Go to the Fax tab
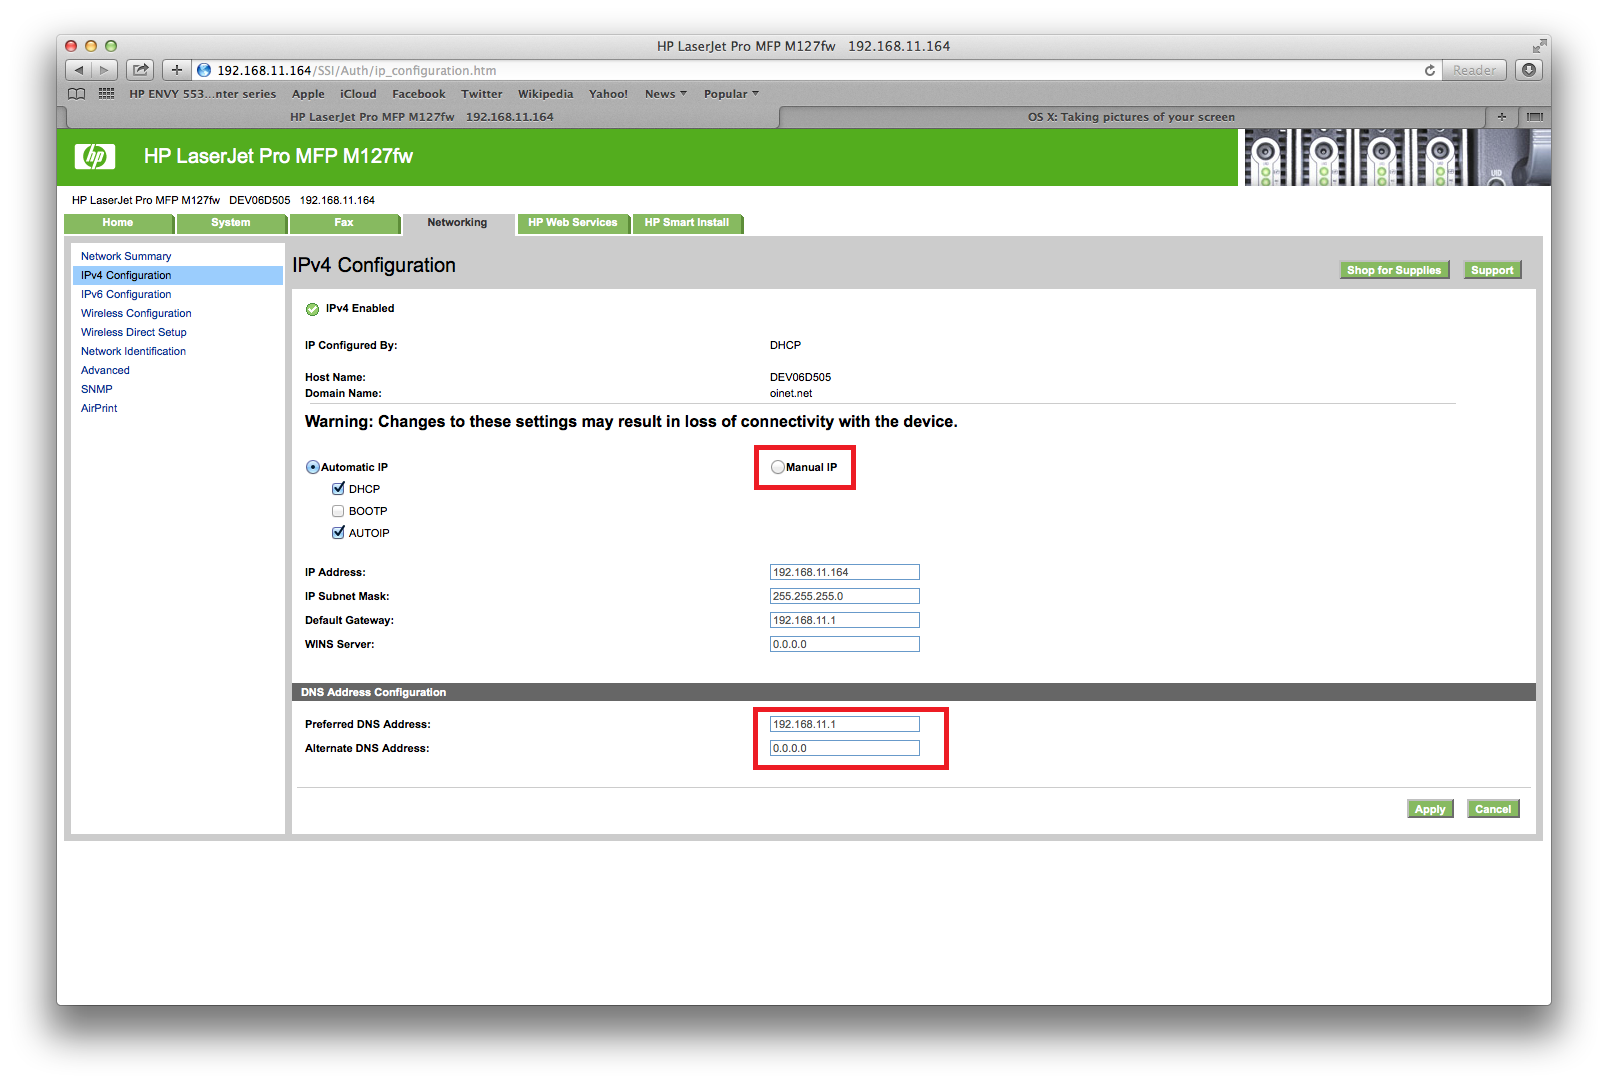Image resolution: width=1608 pixels, height=1084 pixels. [x=344, y=223]
